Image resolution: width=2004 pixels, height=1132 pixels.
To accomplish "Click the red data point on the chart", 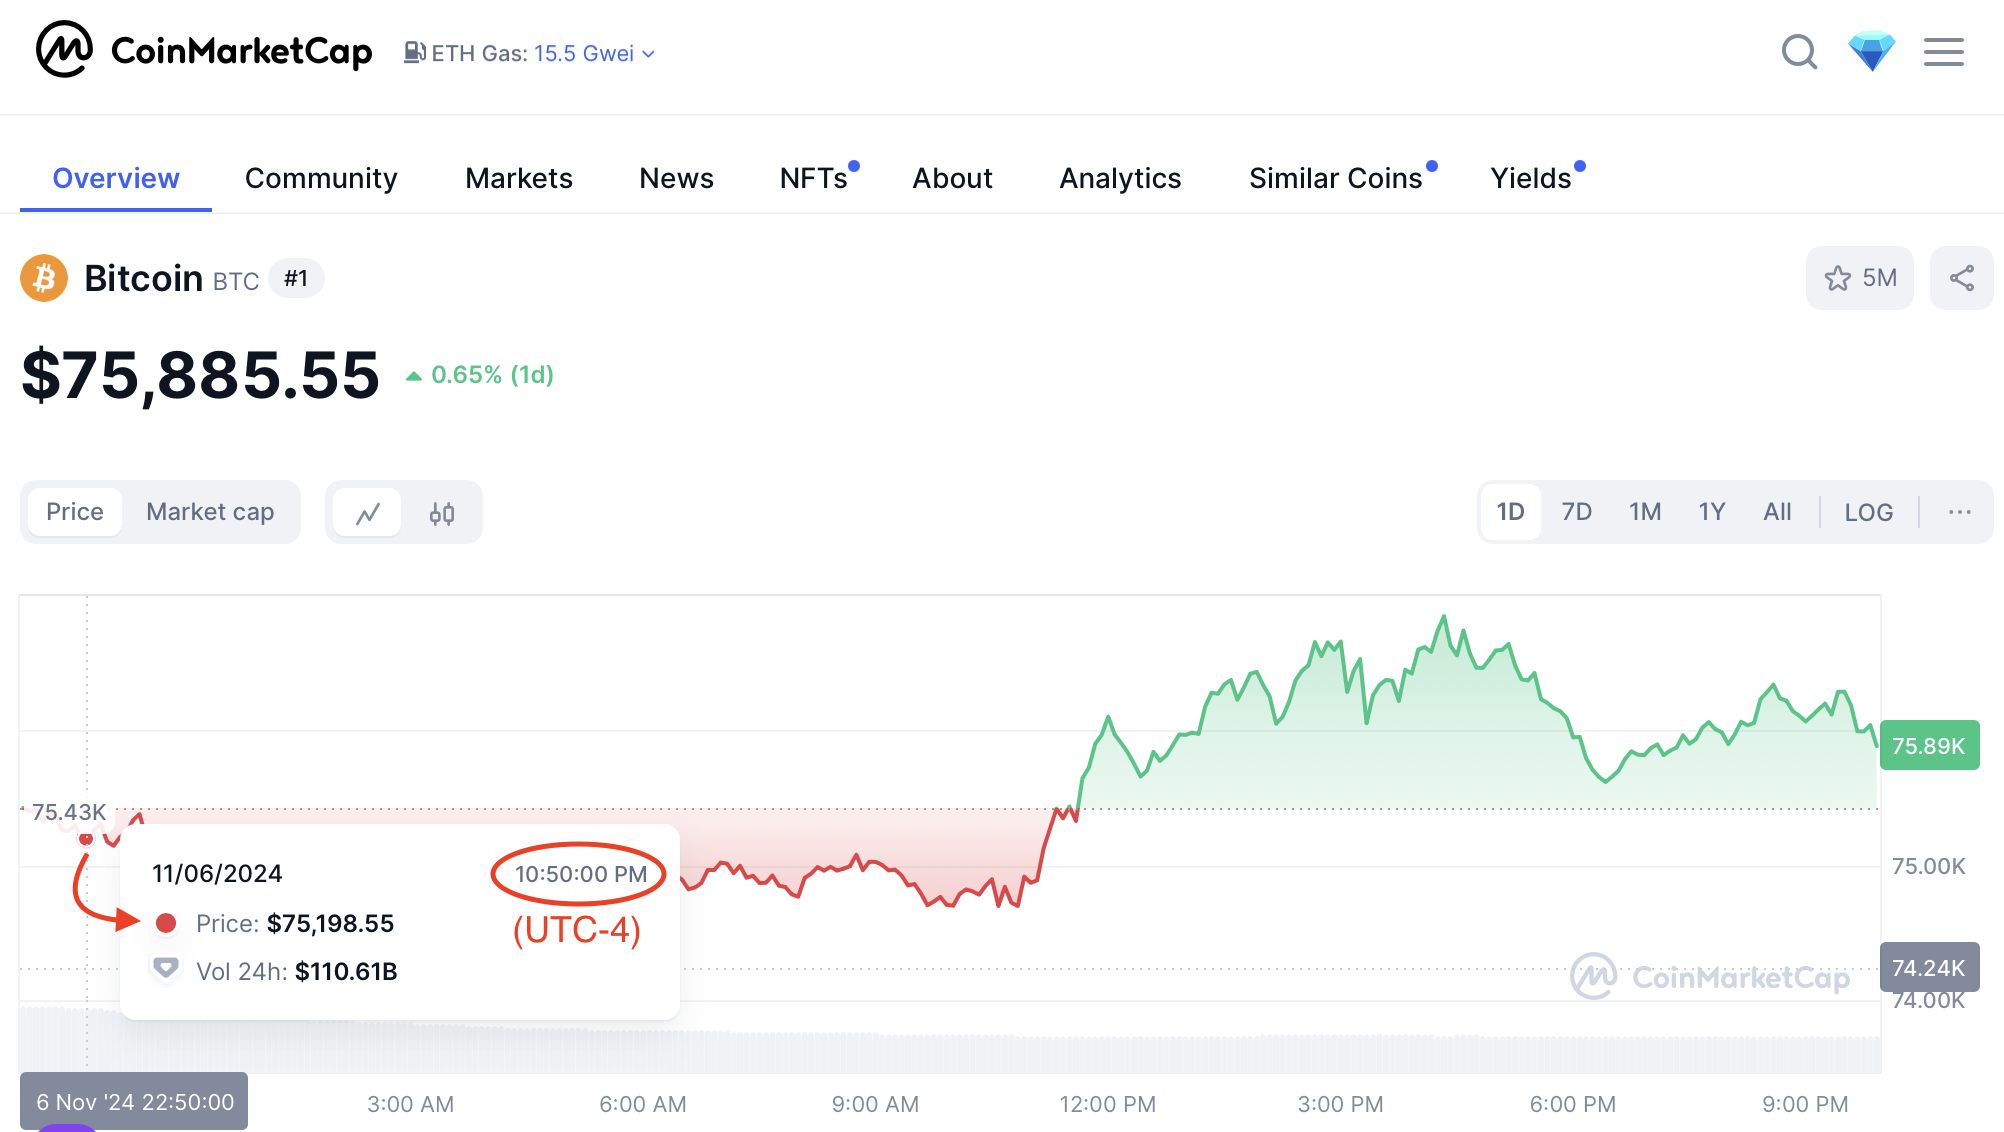I will tap(86, 838).
